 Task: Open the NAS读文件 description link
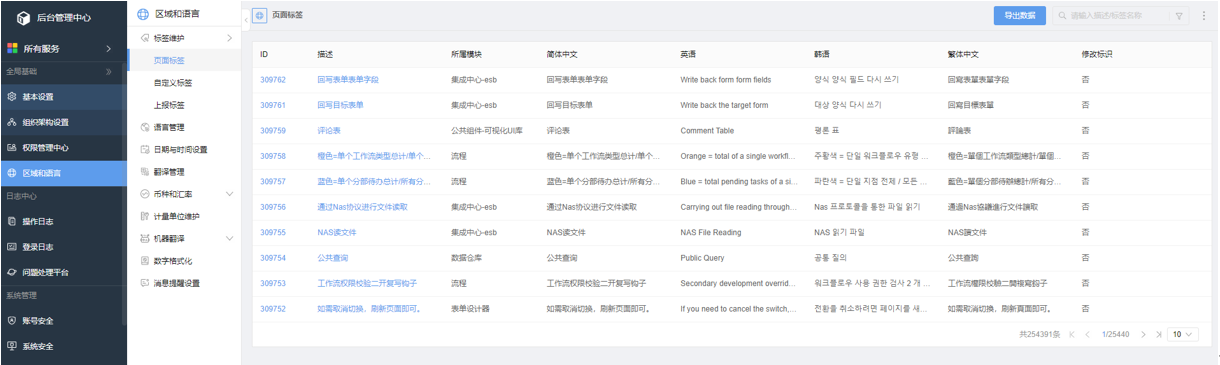point(337,232)
